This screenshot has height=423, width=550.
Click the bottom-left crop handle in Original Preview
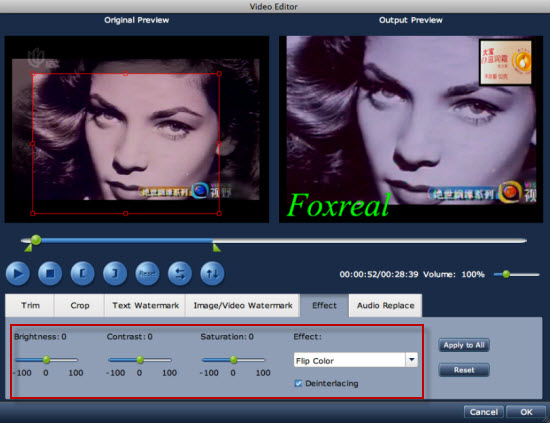click(x=33, y=213)
